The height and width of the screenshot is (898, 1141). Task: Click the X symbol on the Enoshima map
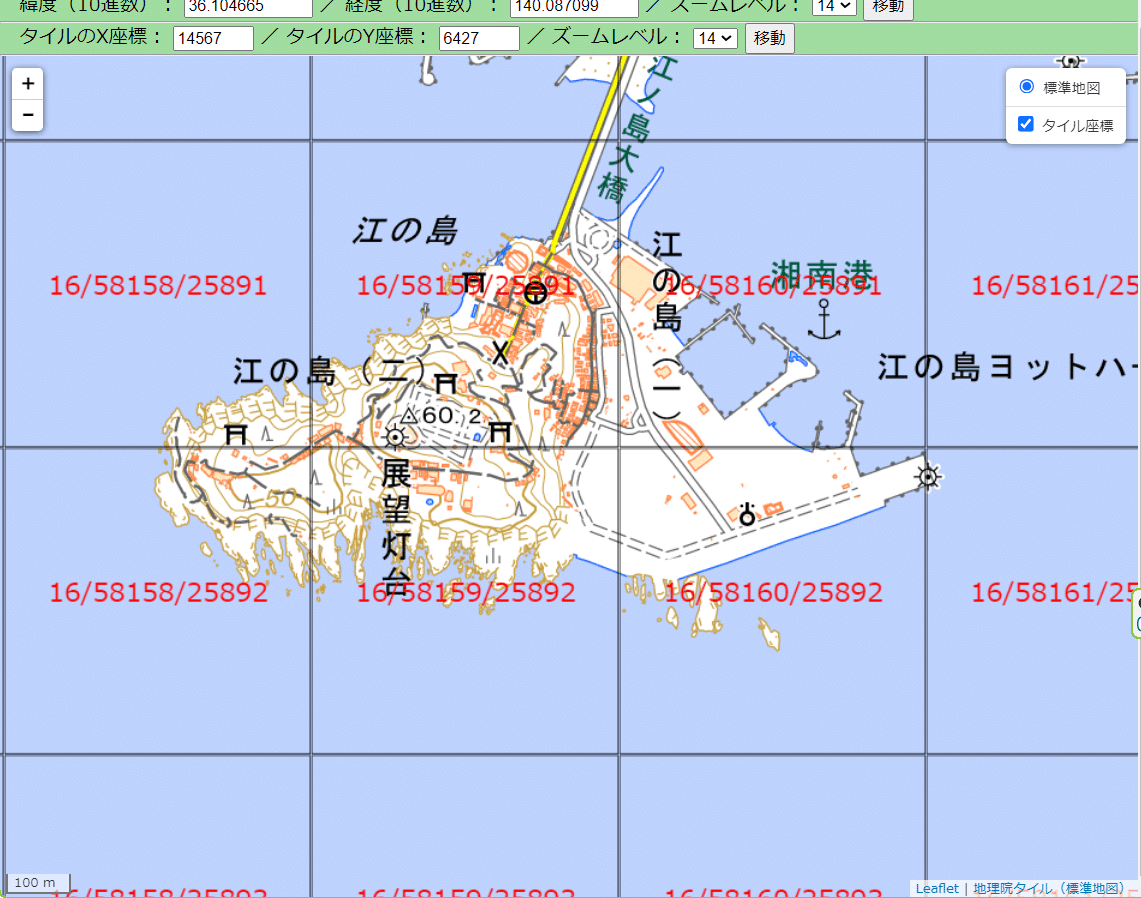click(500, 352)
